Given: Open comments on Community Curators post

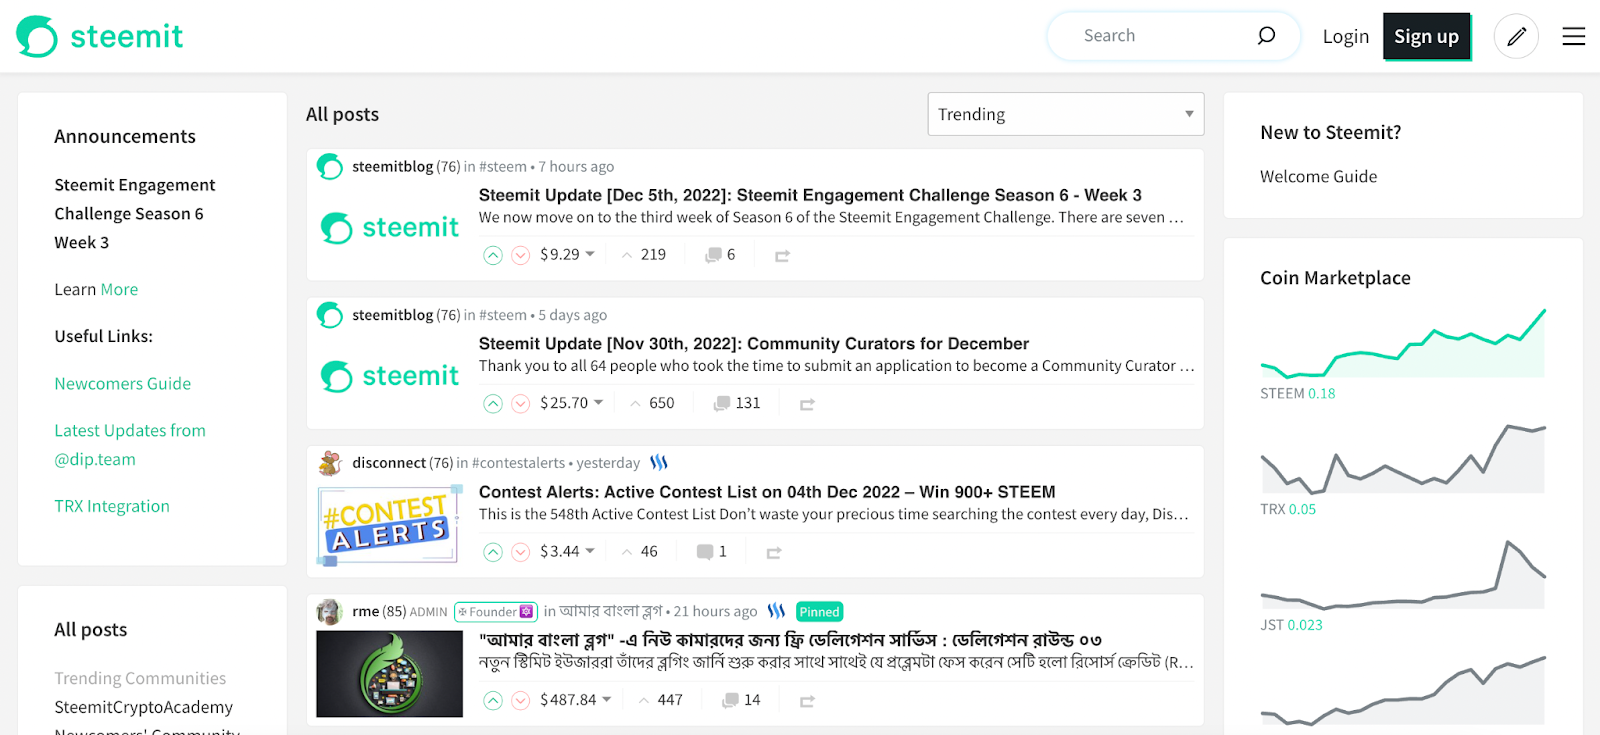Looking at the screenshot, I should tap(737, 403).
